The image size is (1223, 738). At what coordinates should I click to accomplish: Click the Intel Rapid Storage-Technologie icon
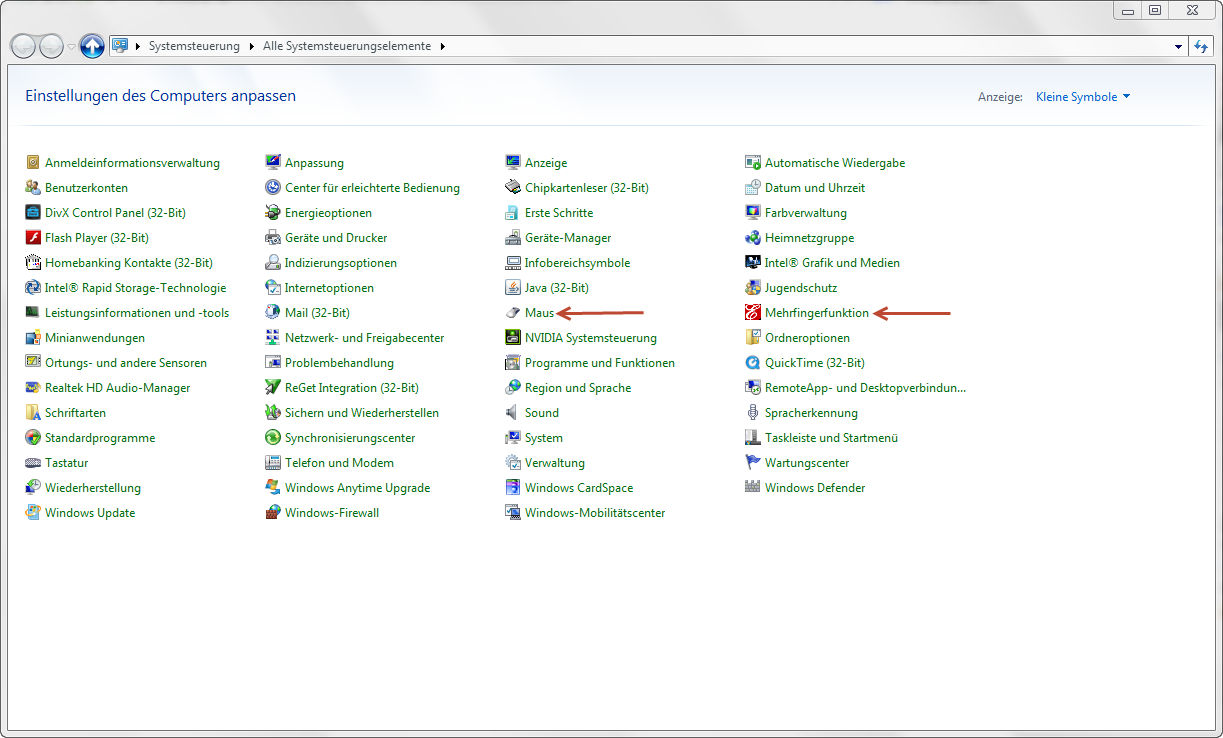(x=33, y=288)
